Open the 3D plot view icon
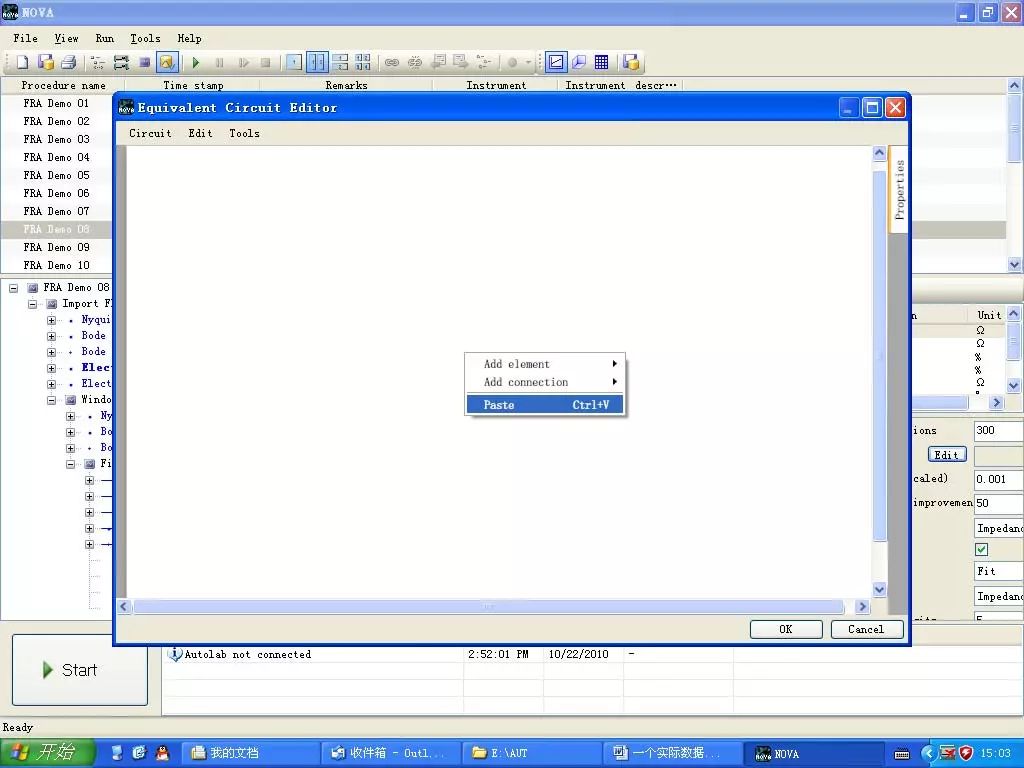This screenshot has height=768, width=1024. point(579,63)
